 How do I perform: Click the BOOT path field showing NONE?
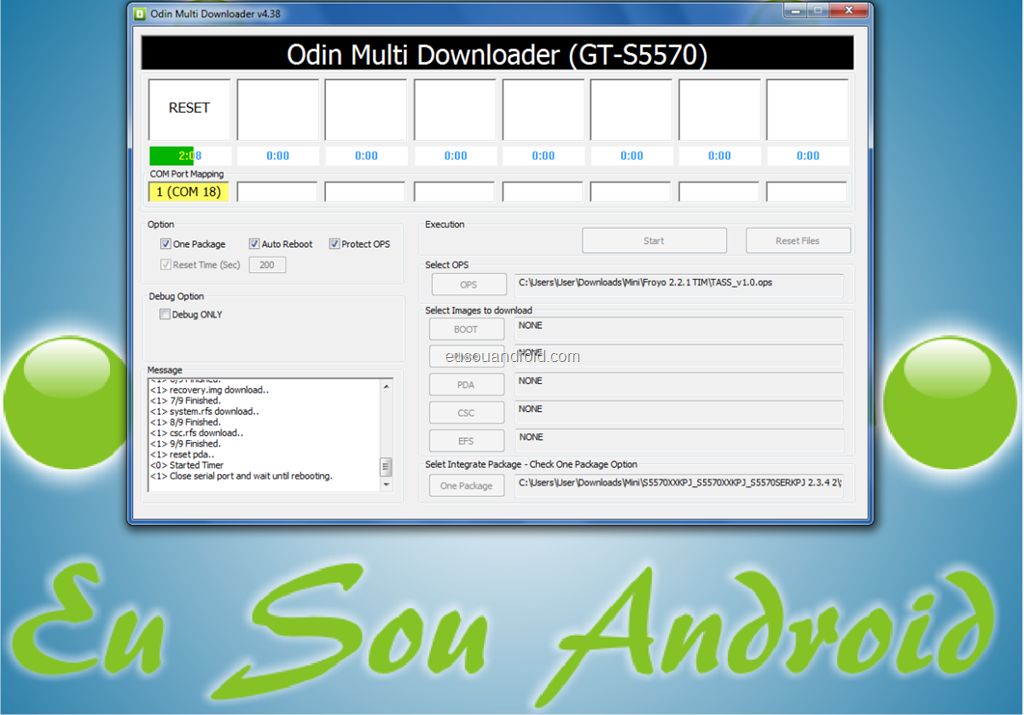[679, 329]
